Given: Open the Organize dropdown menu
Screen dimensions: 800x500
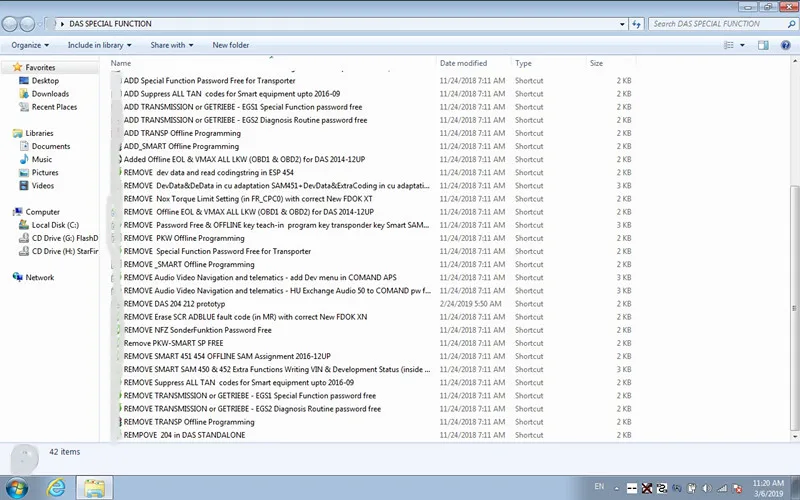Looking at the screenshot, I should [30, 45].
